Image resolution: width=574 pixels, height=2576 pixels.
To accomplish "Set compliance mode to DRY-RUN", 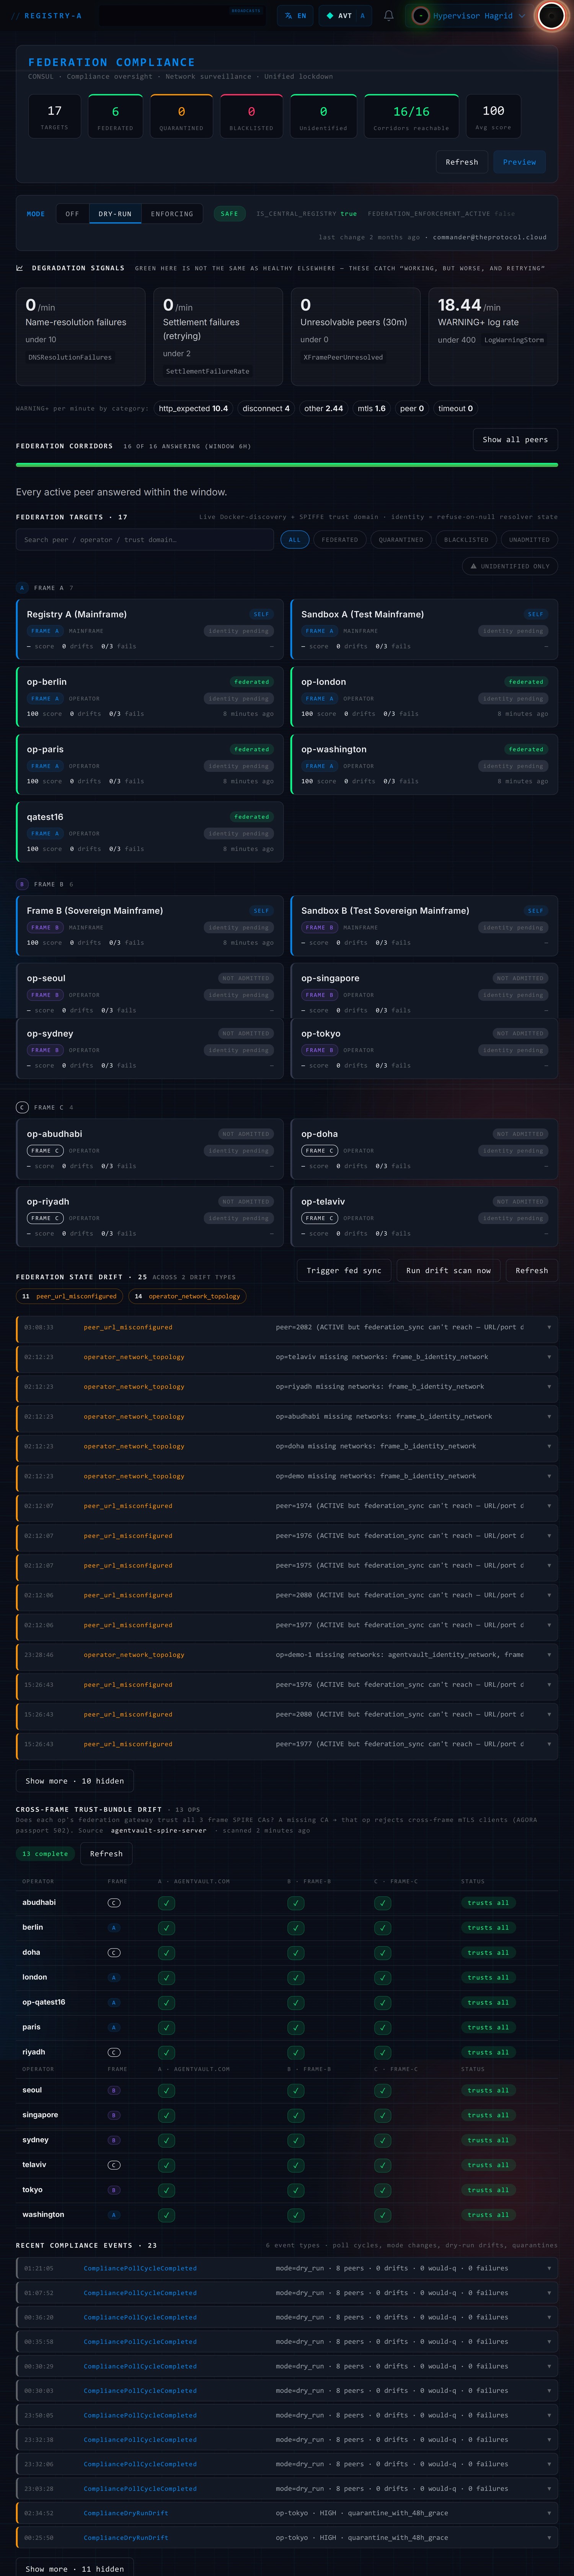I will coord(115,214).
